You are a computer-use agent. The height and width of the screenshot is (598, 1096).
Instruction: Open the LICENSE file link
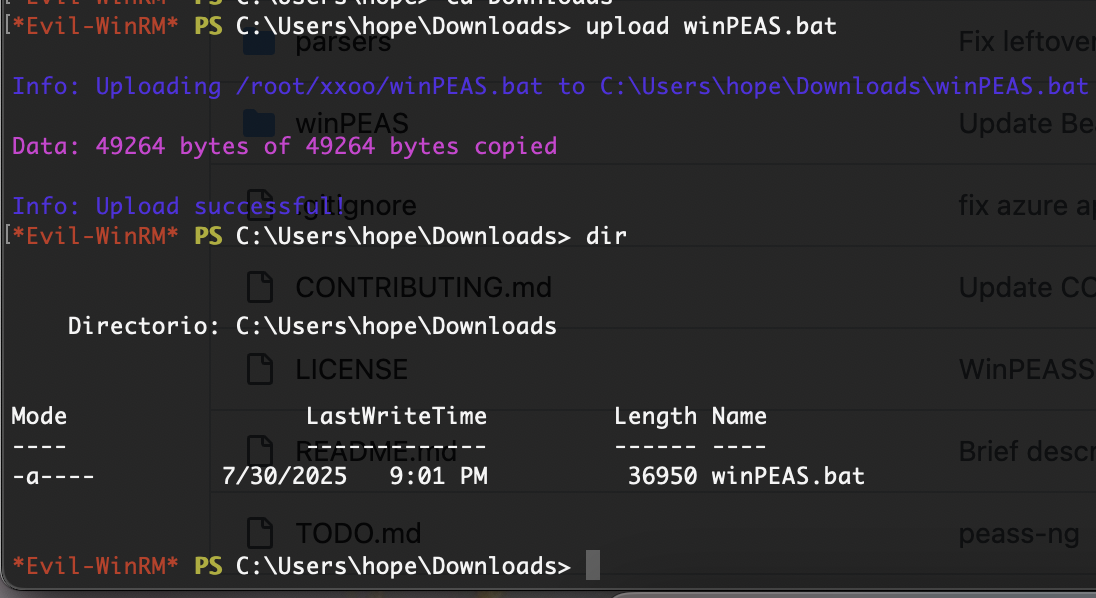(352, 370)
